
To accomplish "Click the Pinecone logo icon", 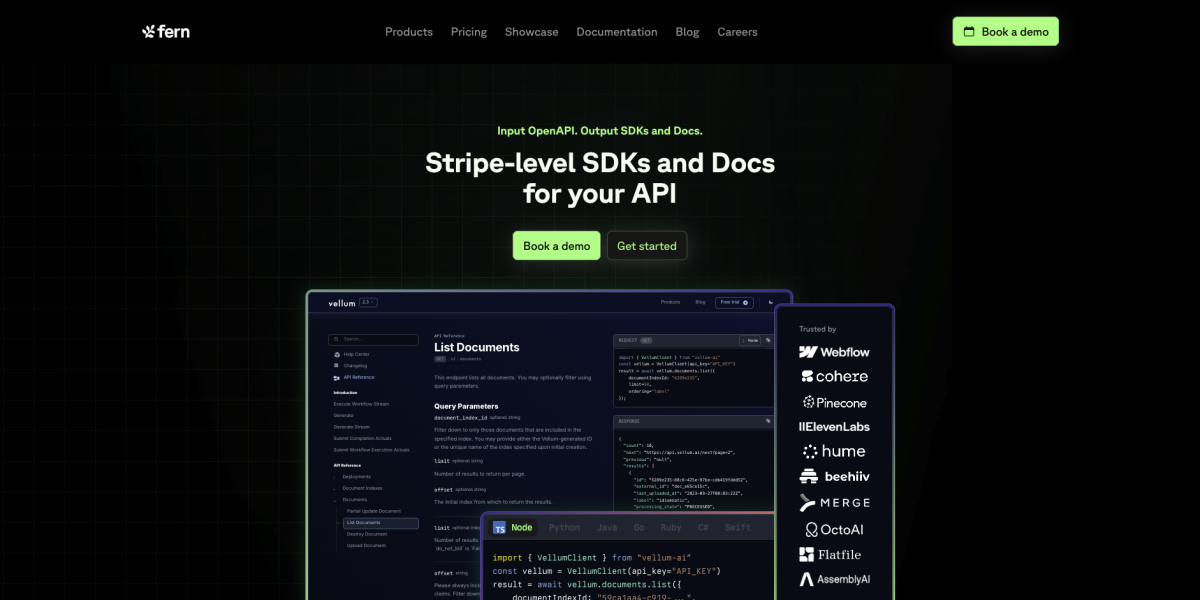I will click(x=808, y=402).
